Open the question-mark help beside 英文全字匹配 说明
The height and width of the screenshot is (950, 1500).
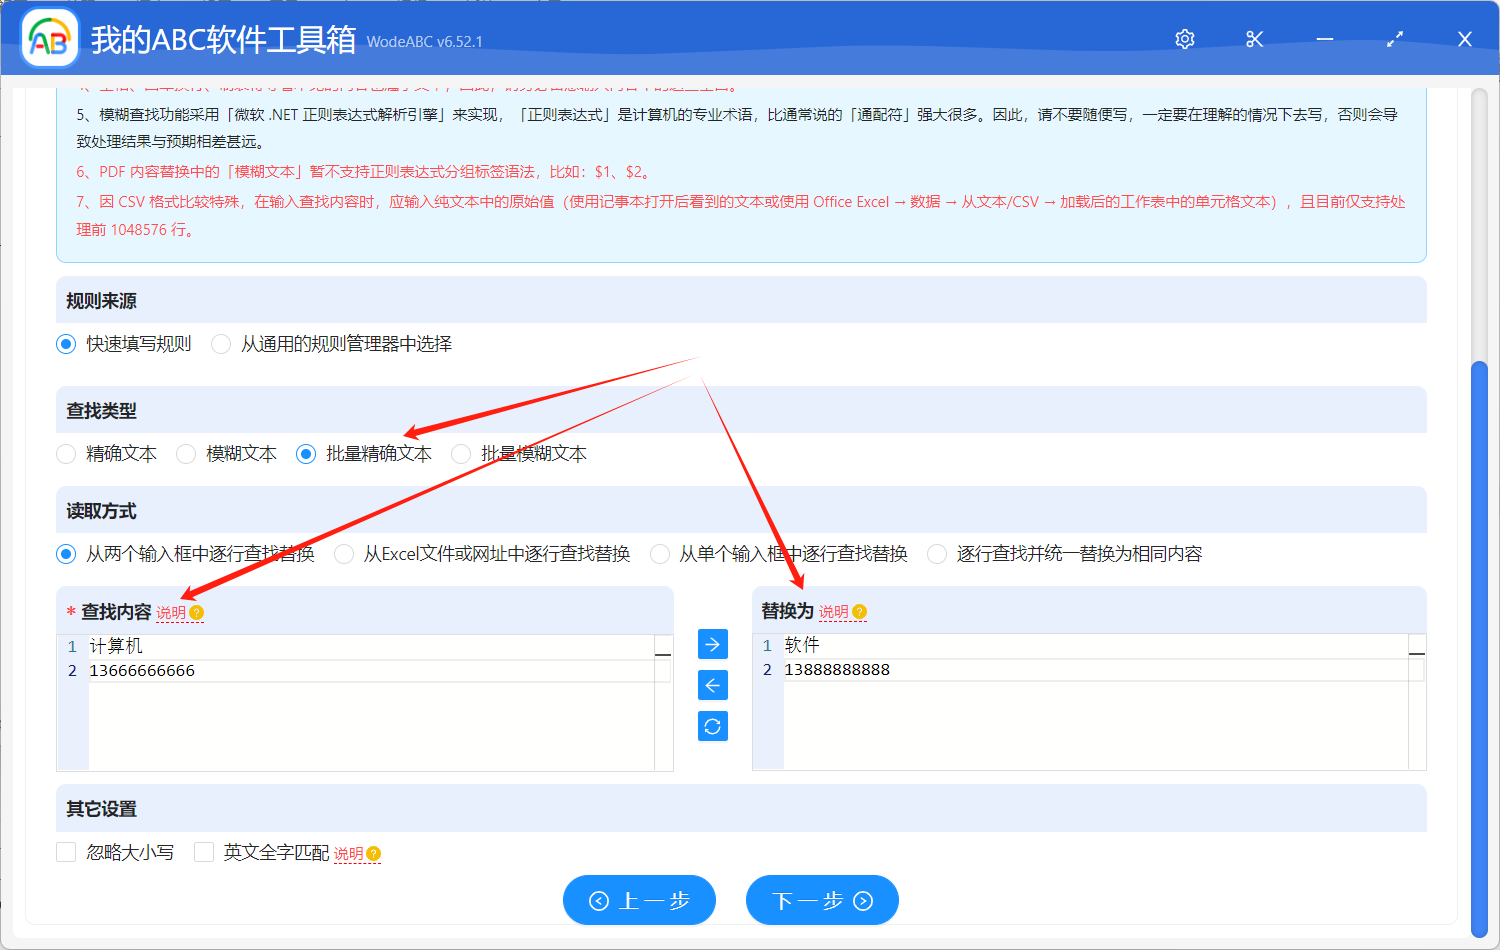pyautogui.click(x=372, y=853)
